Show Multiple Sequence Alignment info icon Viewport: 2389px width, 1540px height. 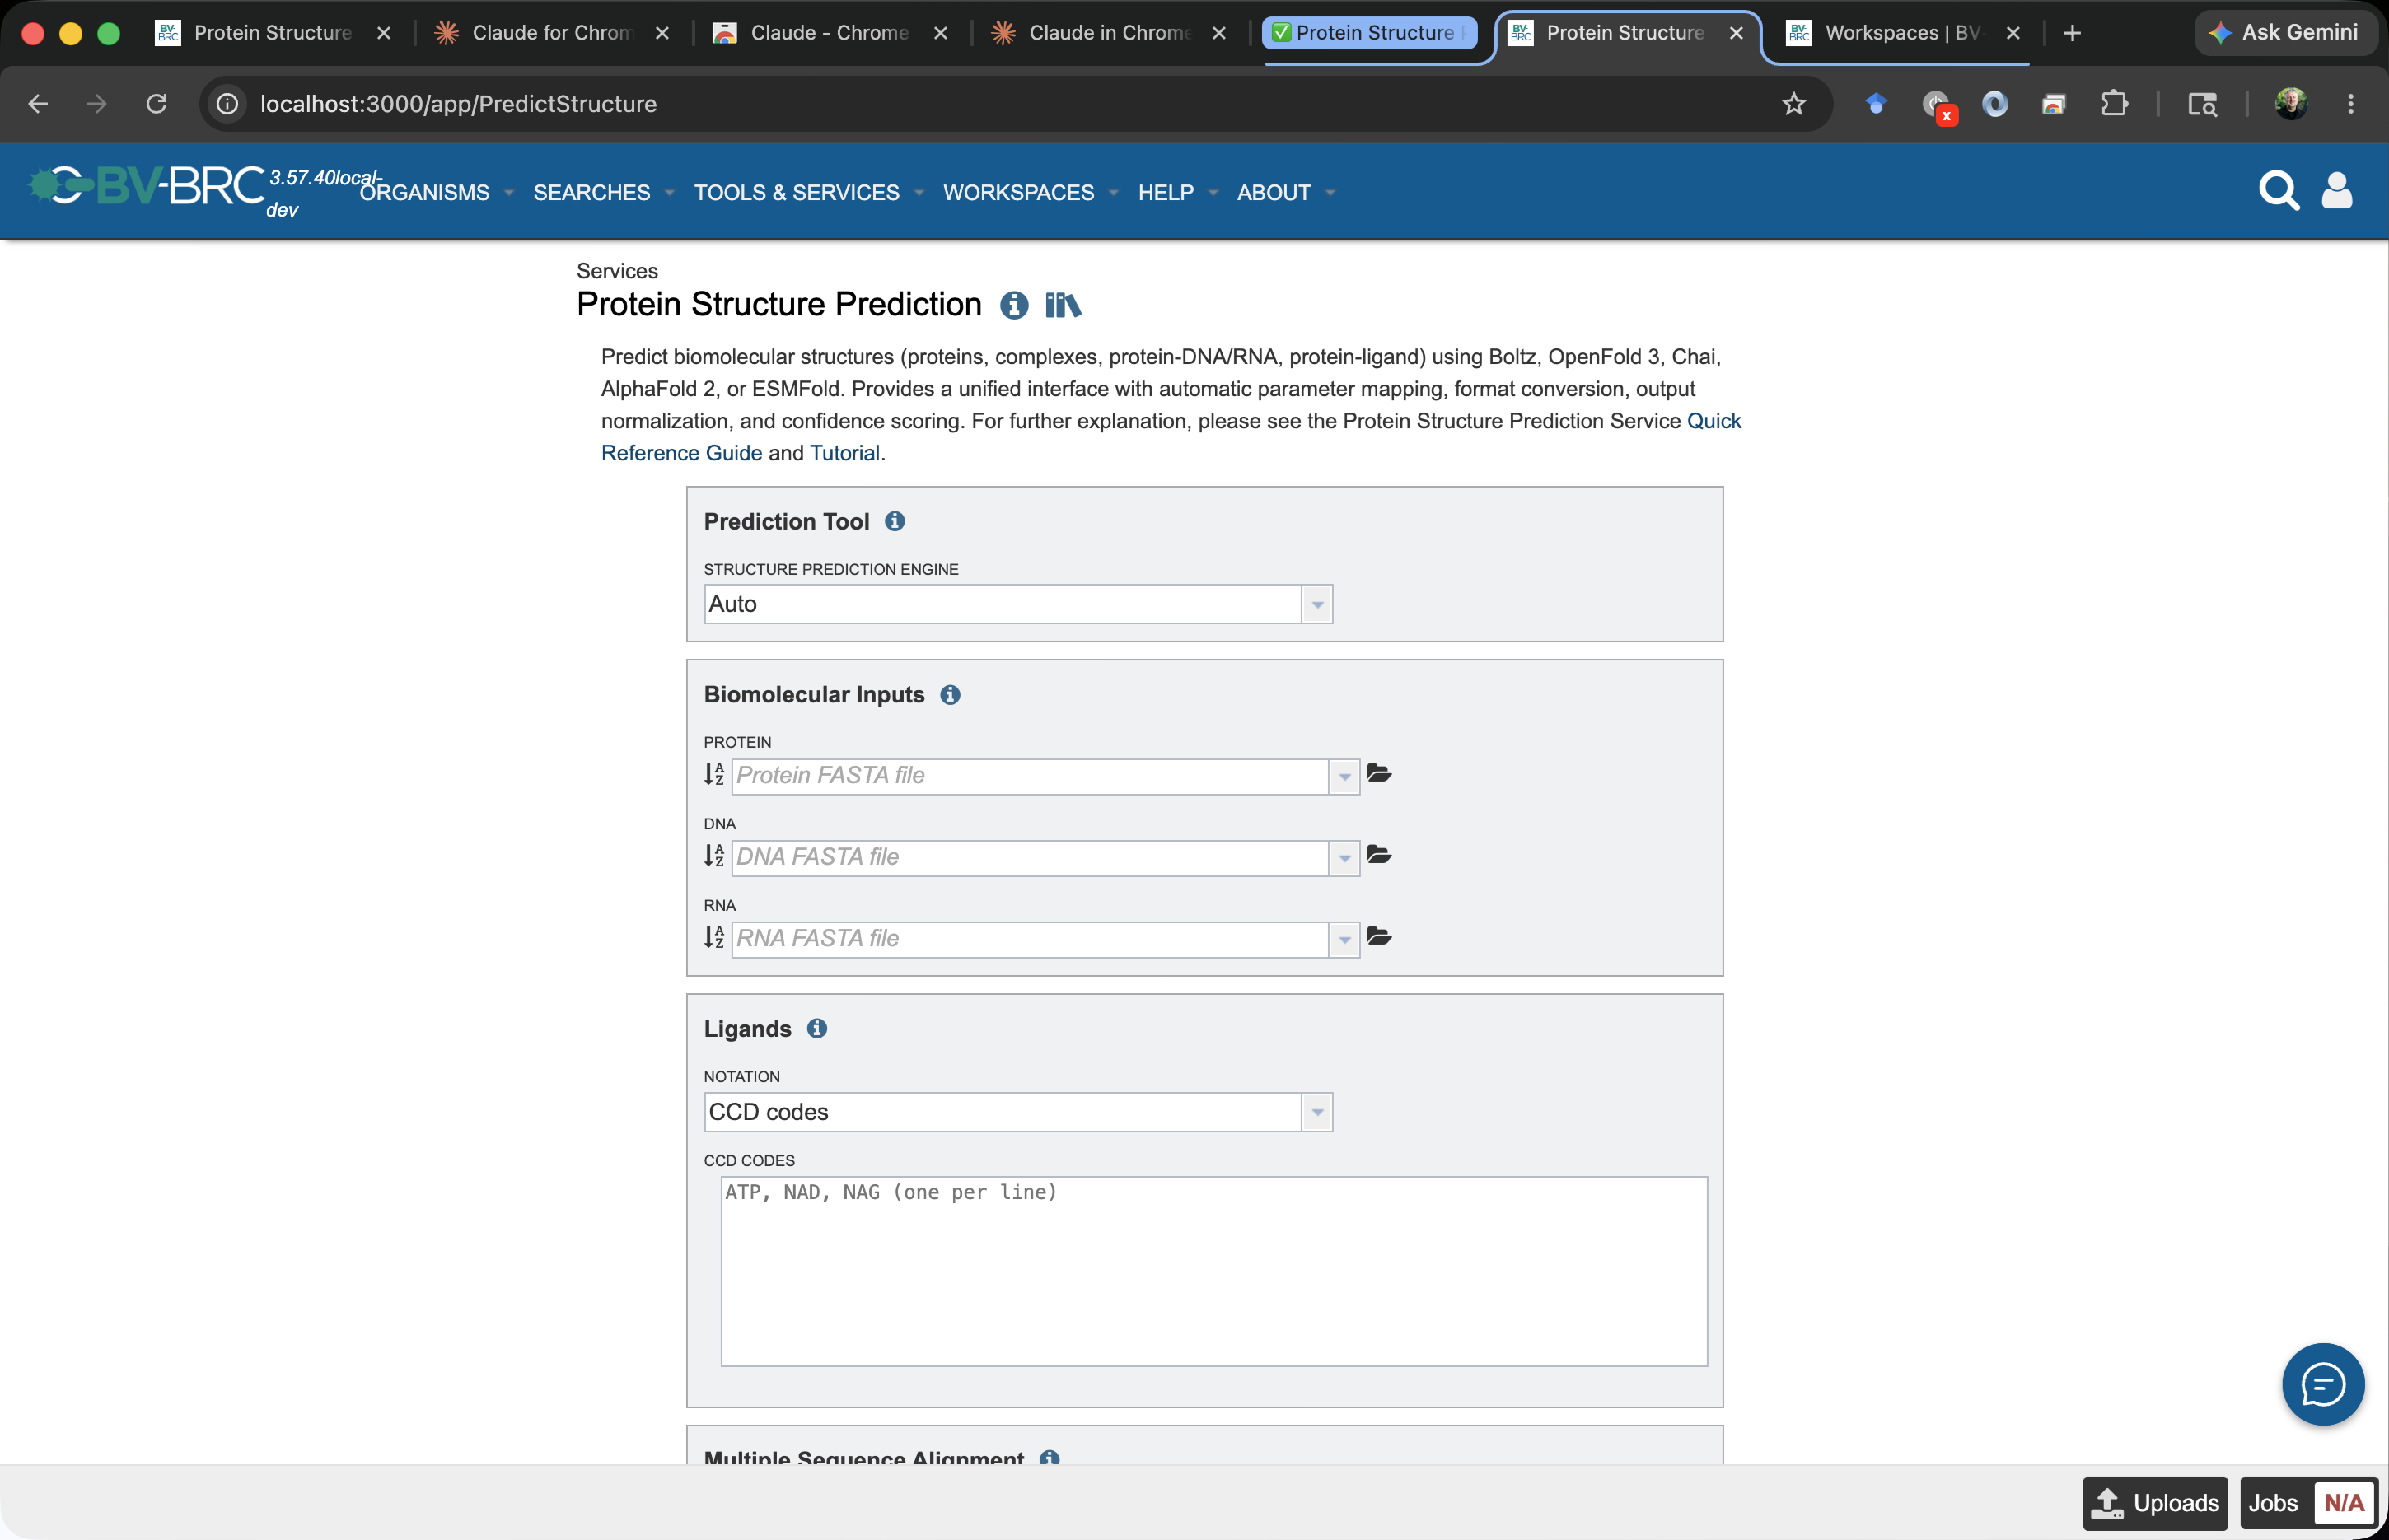1049,1458
